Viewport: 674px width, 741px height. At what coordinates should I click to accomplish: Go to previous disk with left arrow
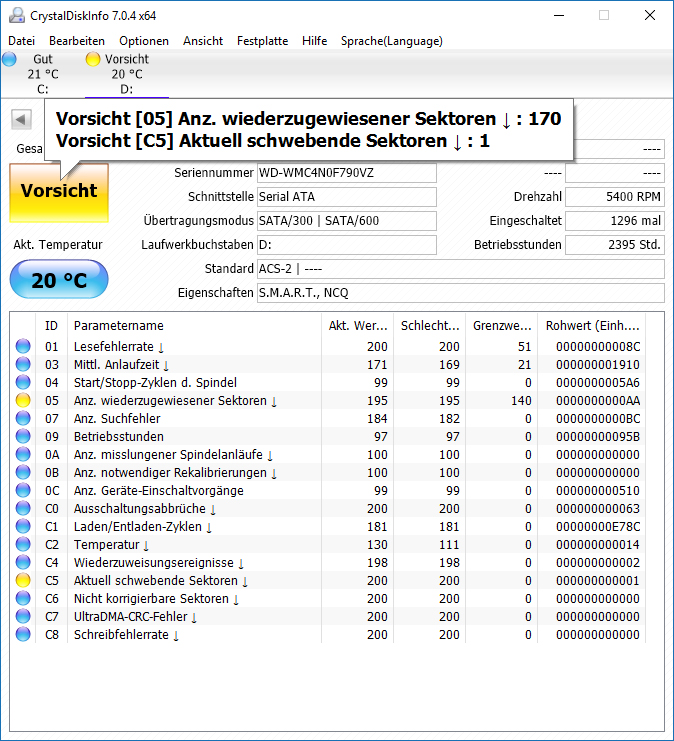coord(21,120)
